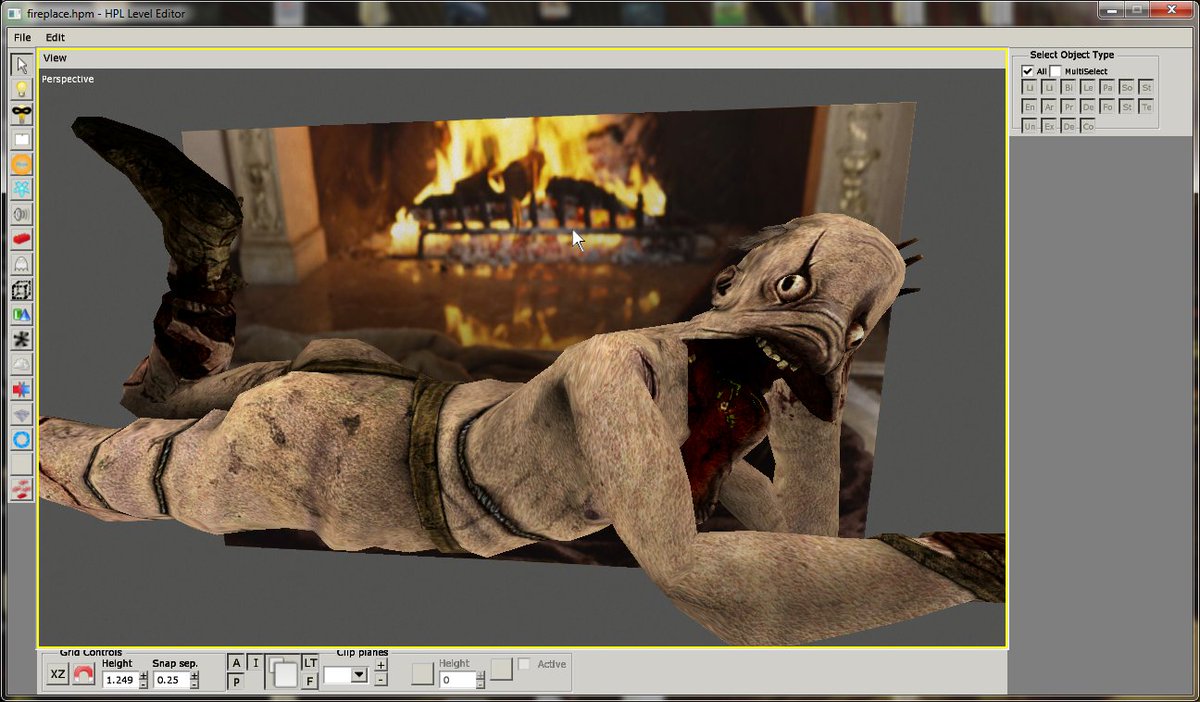Toggle the Ar object type filter
Image resolution: width=1200 pixels, height=702 pixels.
click(x=1049, y=107)
